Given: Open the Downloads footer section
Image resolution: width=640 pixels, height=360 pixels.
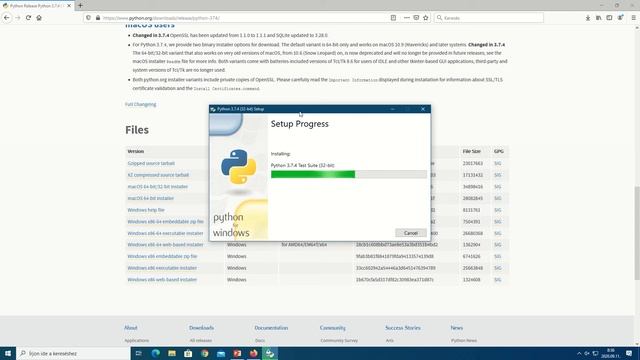Looking at the screenshot, I should coord(201,328).
